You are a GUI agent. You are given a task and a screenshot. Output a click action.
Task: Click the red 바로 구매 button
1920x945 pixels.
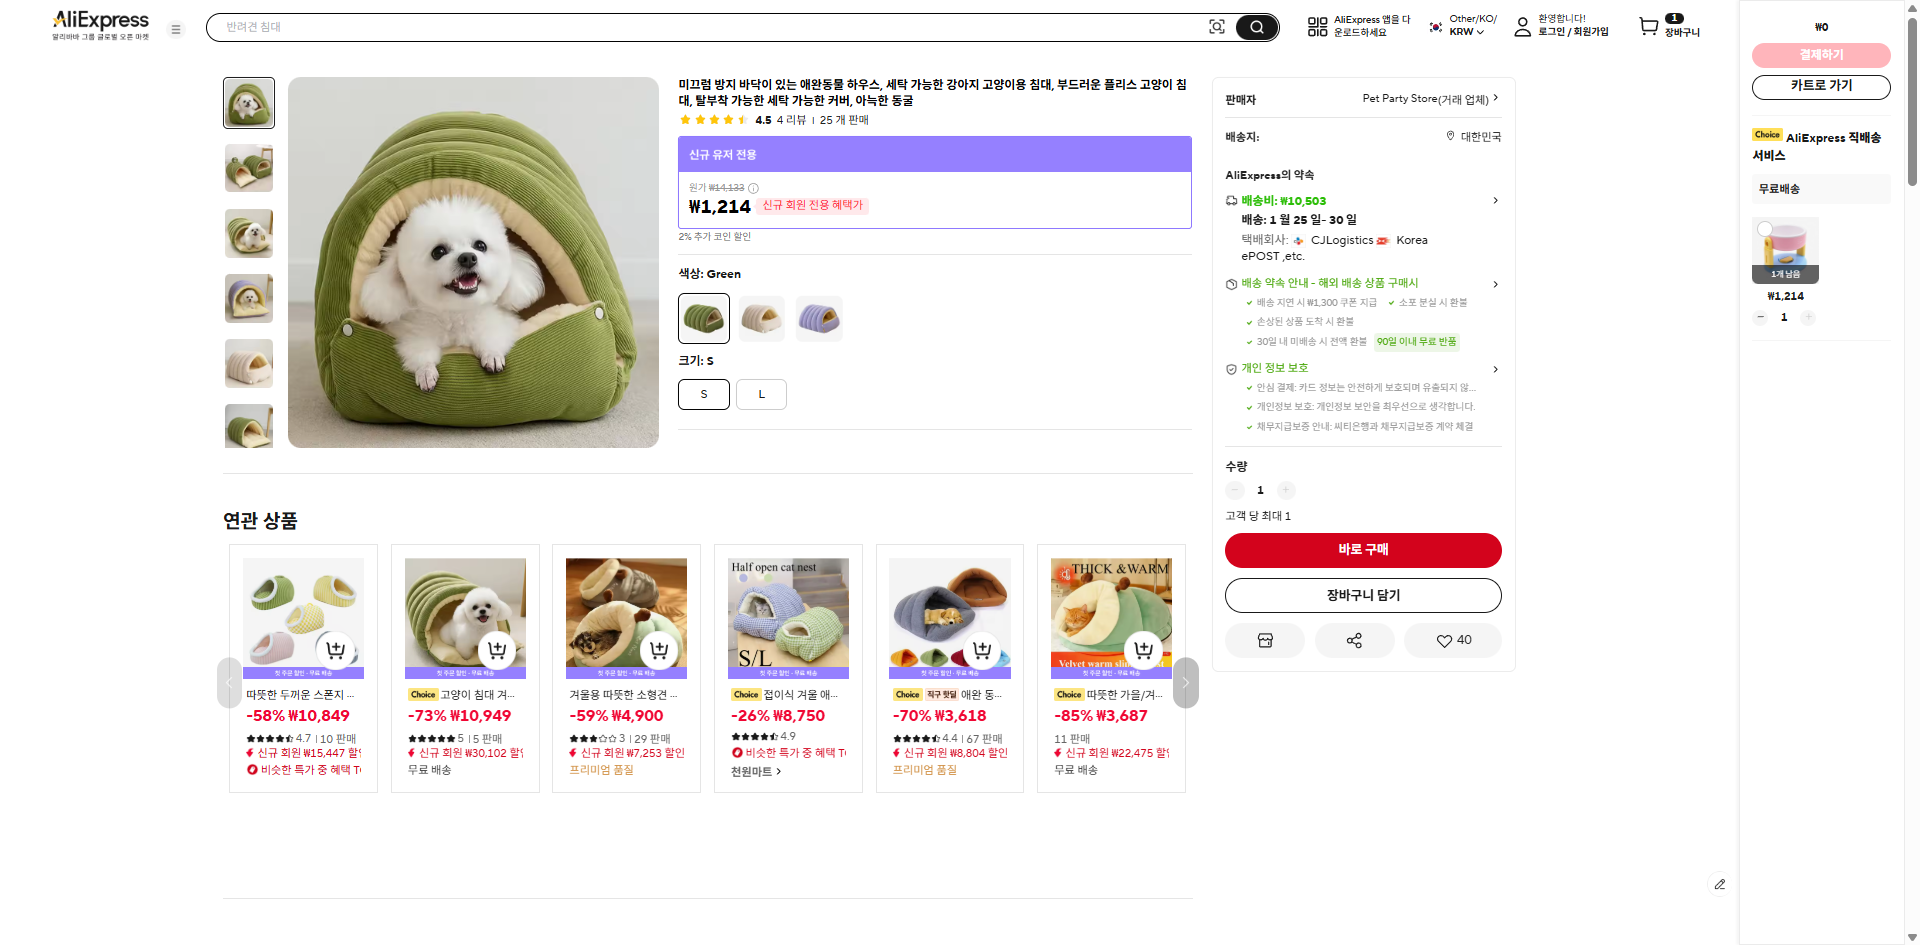[1363, 550]
